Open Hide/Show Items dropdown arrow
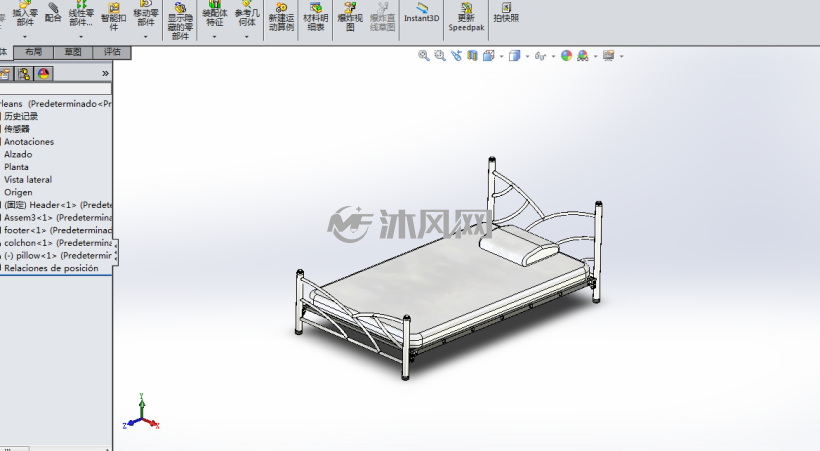The height and width of the screenshot is (451, 820). point(553,57)
